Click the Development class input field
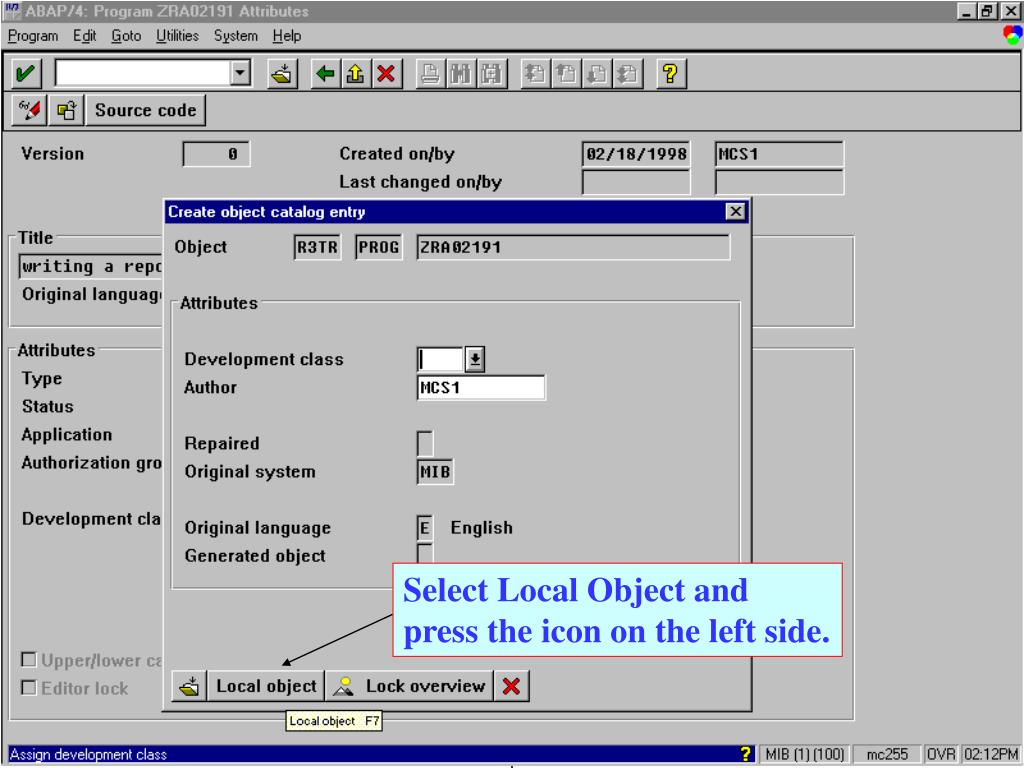The image size is (1024, 768). click(440, 359)
